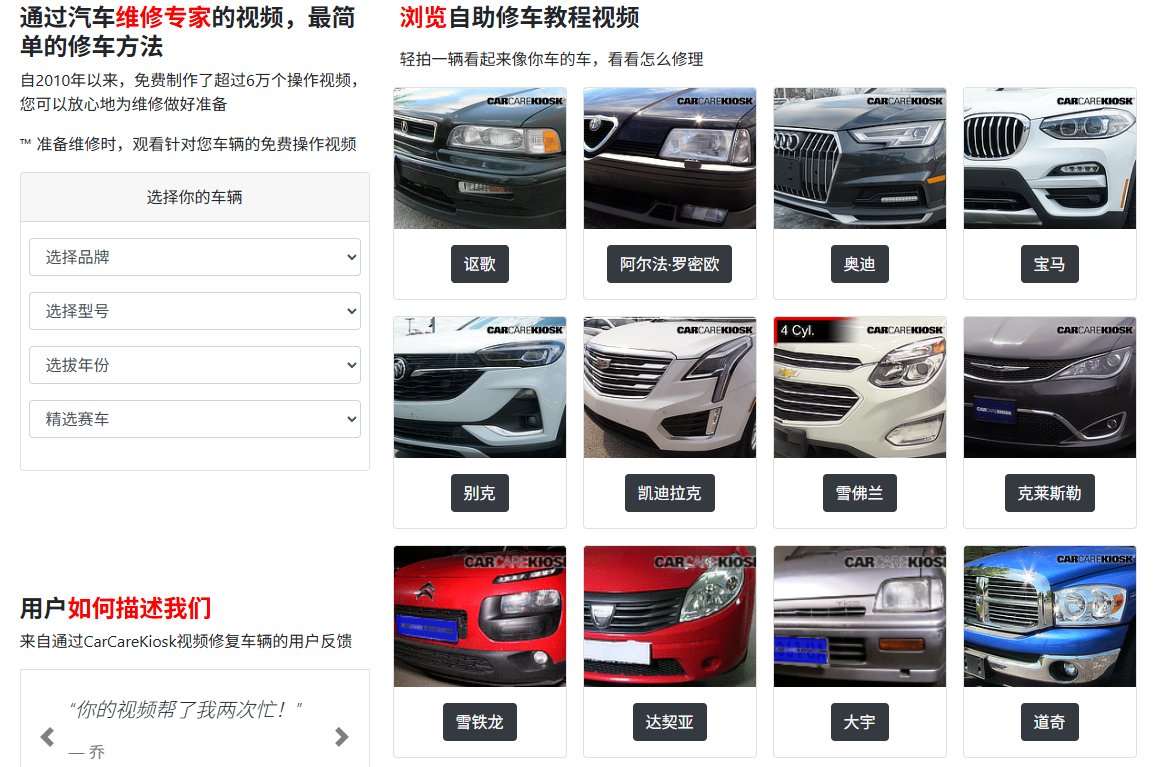Click the blue 道奇 truck thumbnail

click(1050, 616)
